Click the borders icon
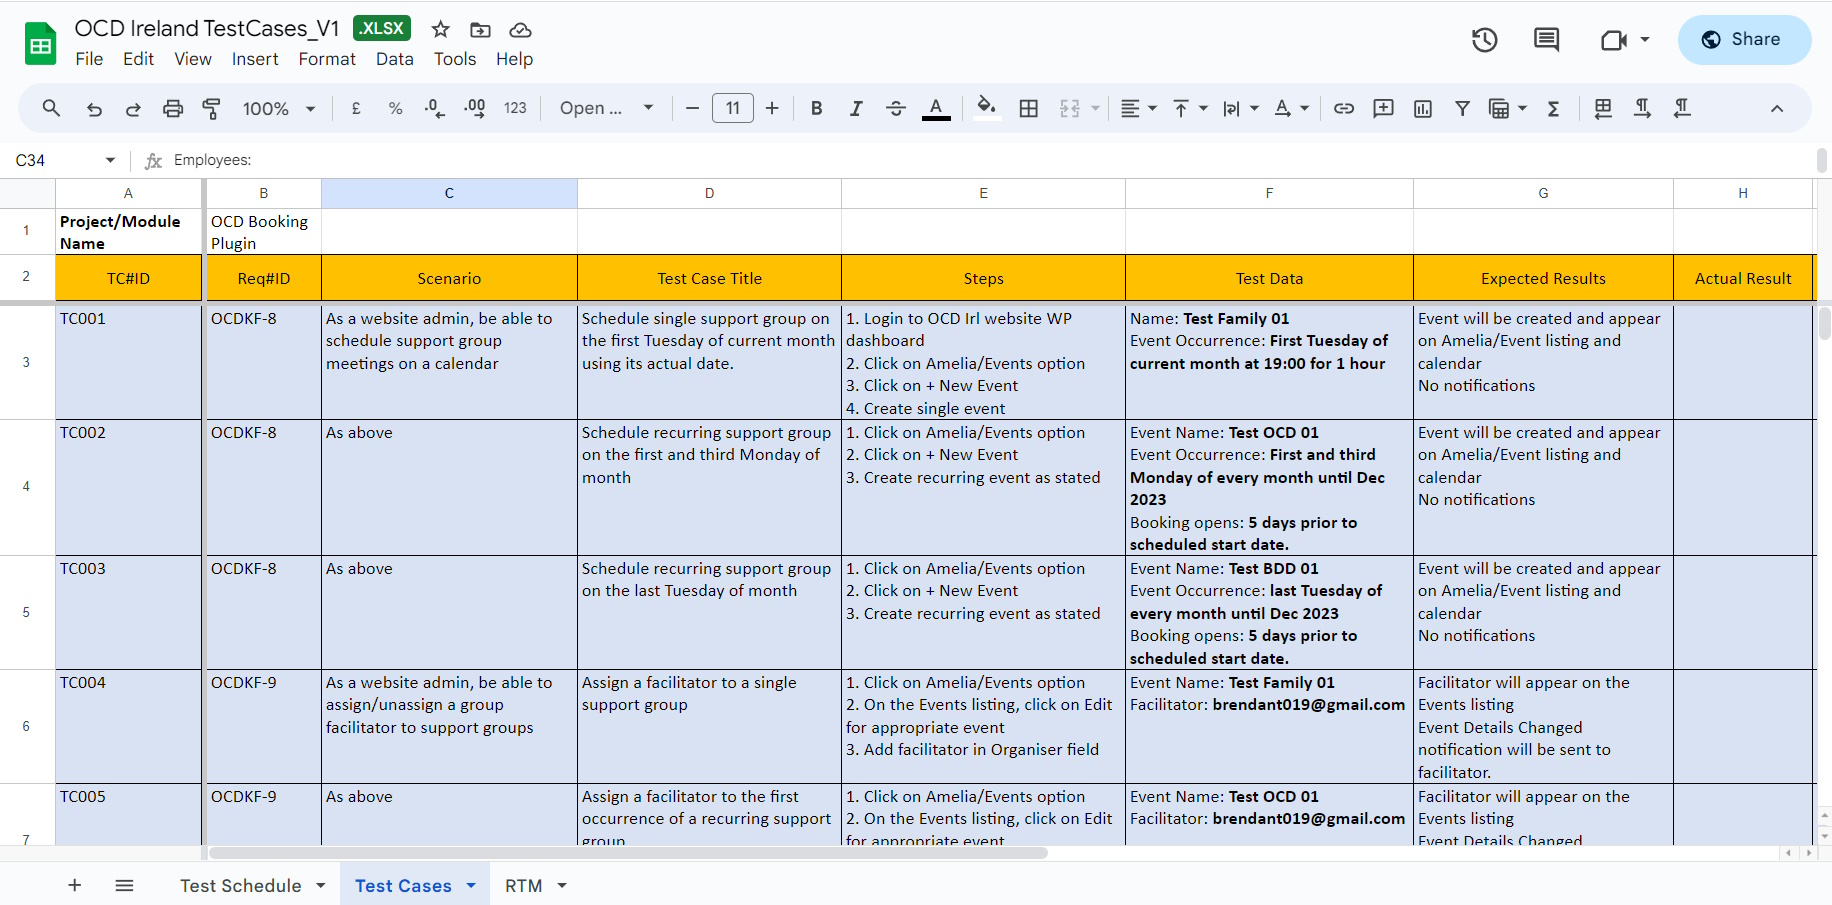This screenshot has width=1832, height=905. pyautogui.click(x=1028, y=108)
